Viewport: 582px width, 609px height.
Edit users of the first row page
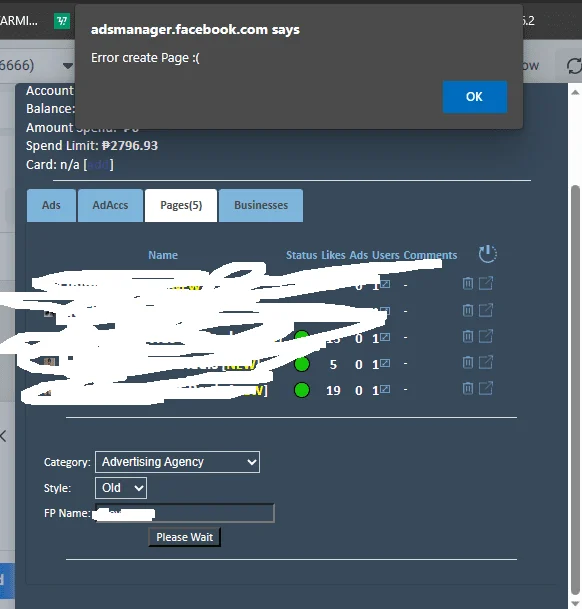point(385,284)
